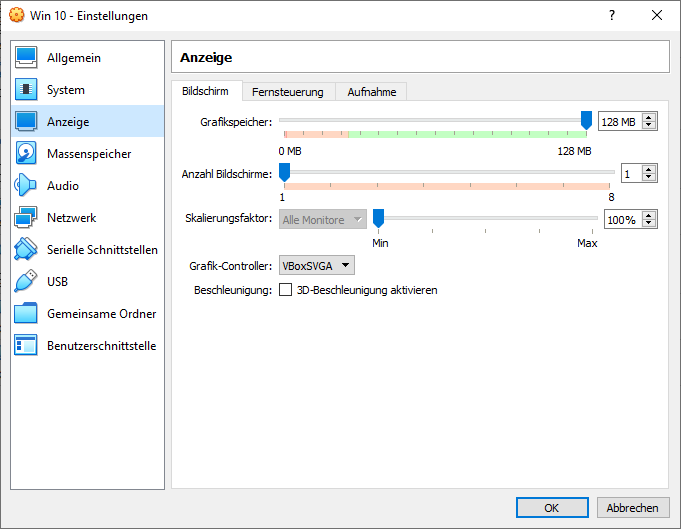
Task: Cancel with the Abbrechen button
Action: pyautogui.click(x=633, y=508)
